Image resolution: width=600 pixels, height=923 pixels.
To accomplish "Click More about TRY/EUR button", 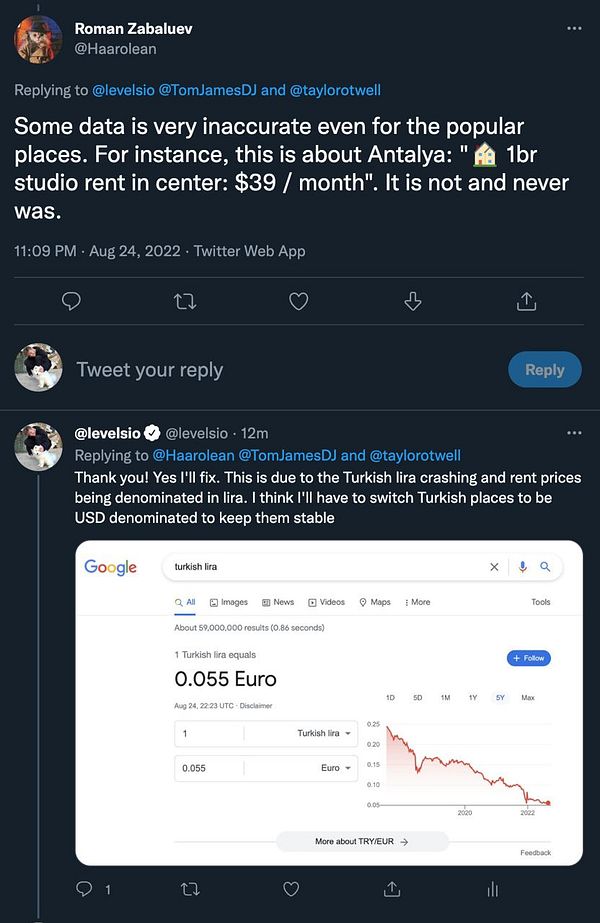I will [361, 842].
